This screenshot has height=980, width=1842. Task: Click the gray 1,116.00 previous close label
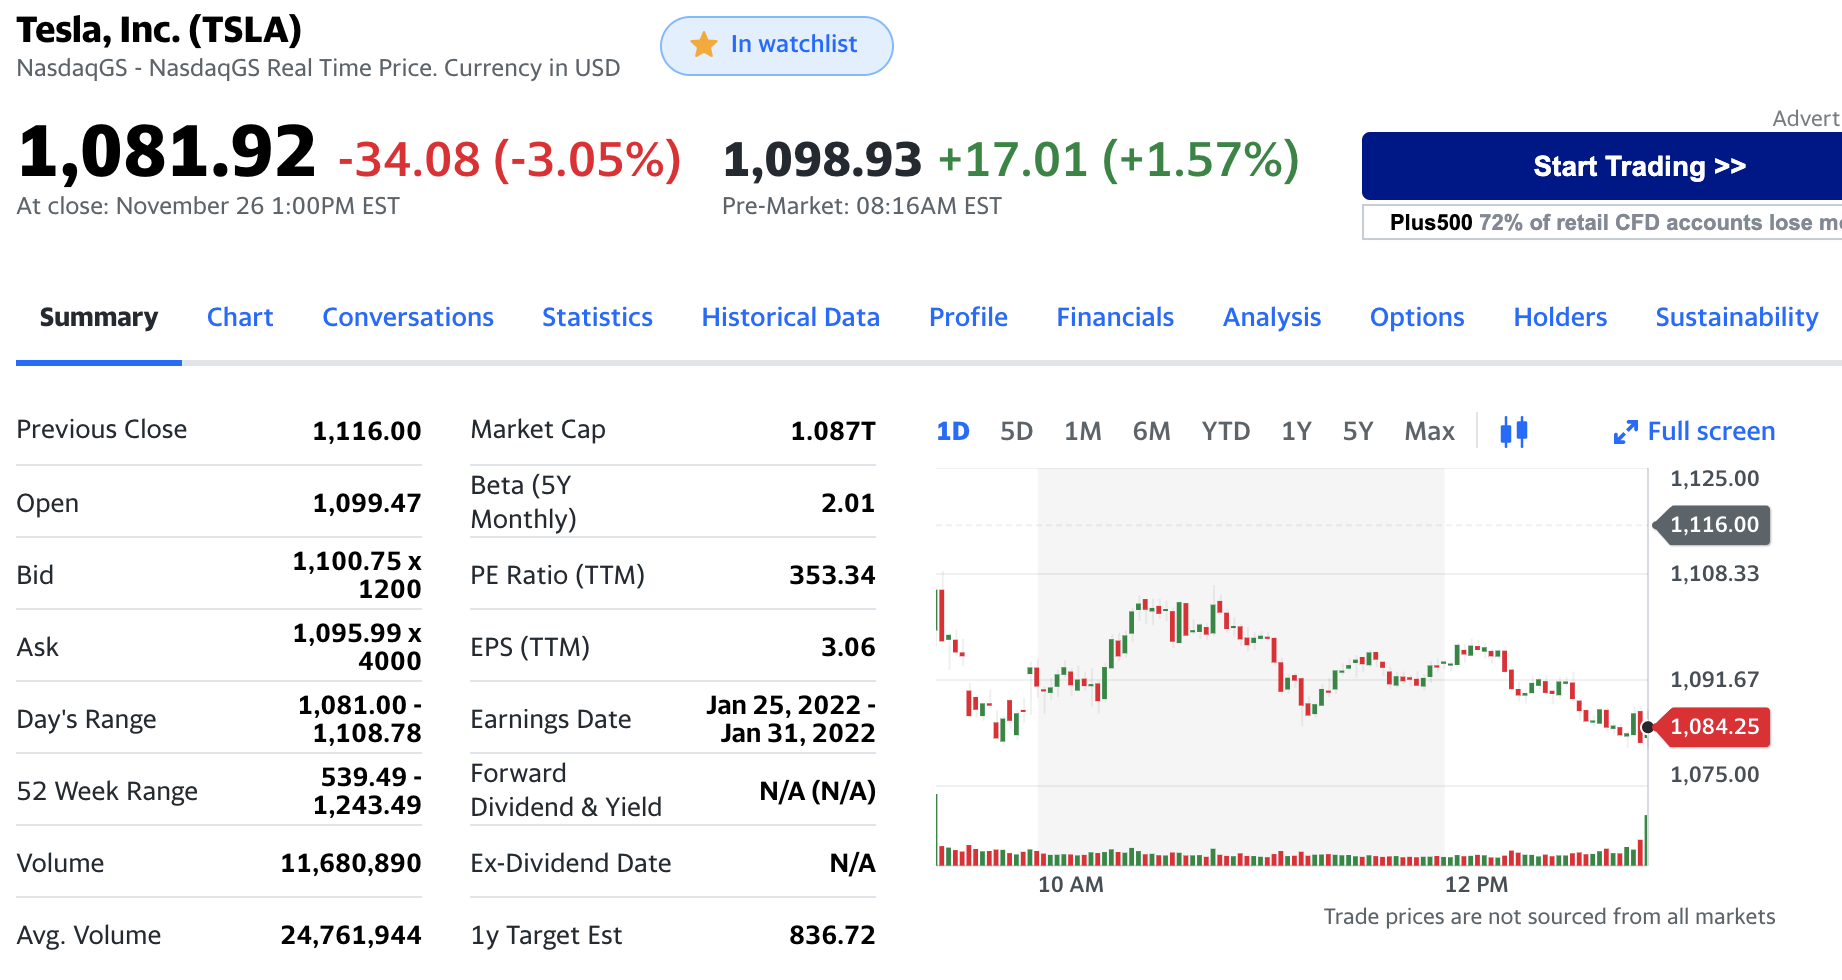[1714, 525]
